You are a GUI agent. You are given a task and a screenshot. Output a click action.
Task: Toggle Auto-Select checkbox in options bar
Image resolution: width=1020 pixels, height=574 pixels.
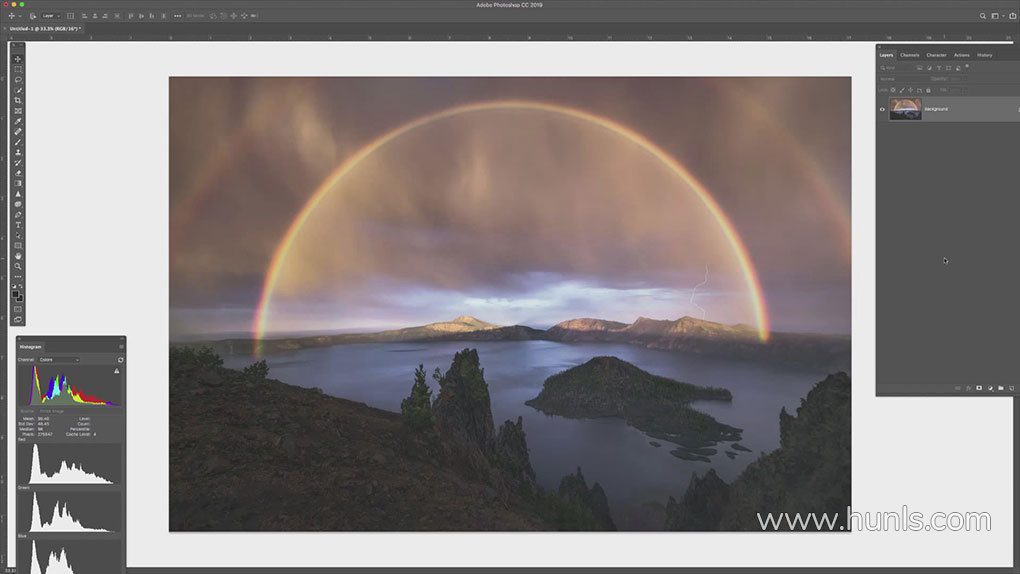coord(33,16)
